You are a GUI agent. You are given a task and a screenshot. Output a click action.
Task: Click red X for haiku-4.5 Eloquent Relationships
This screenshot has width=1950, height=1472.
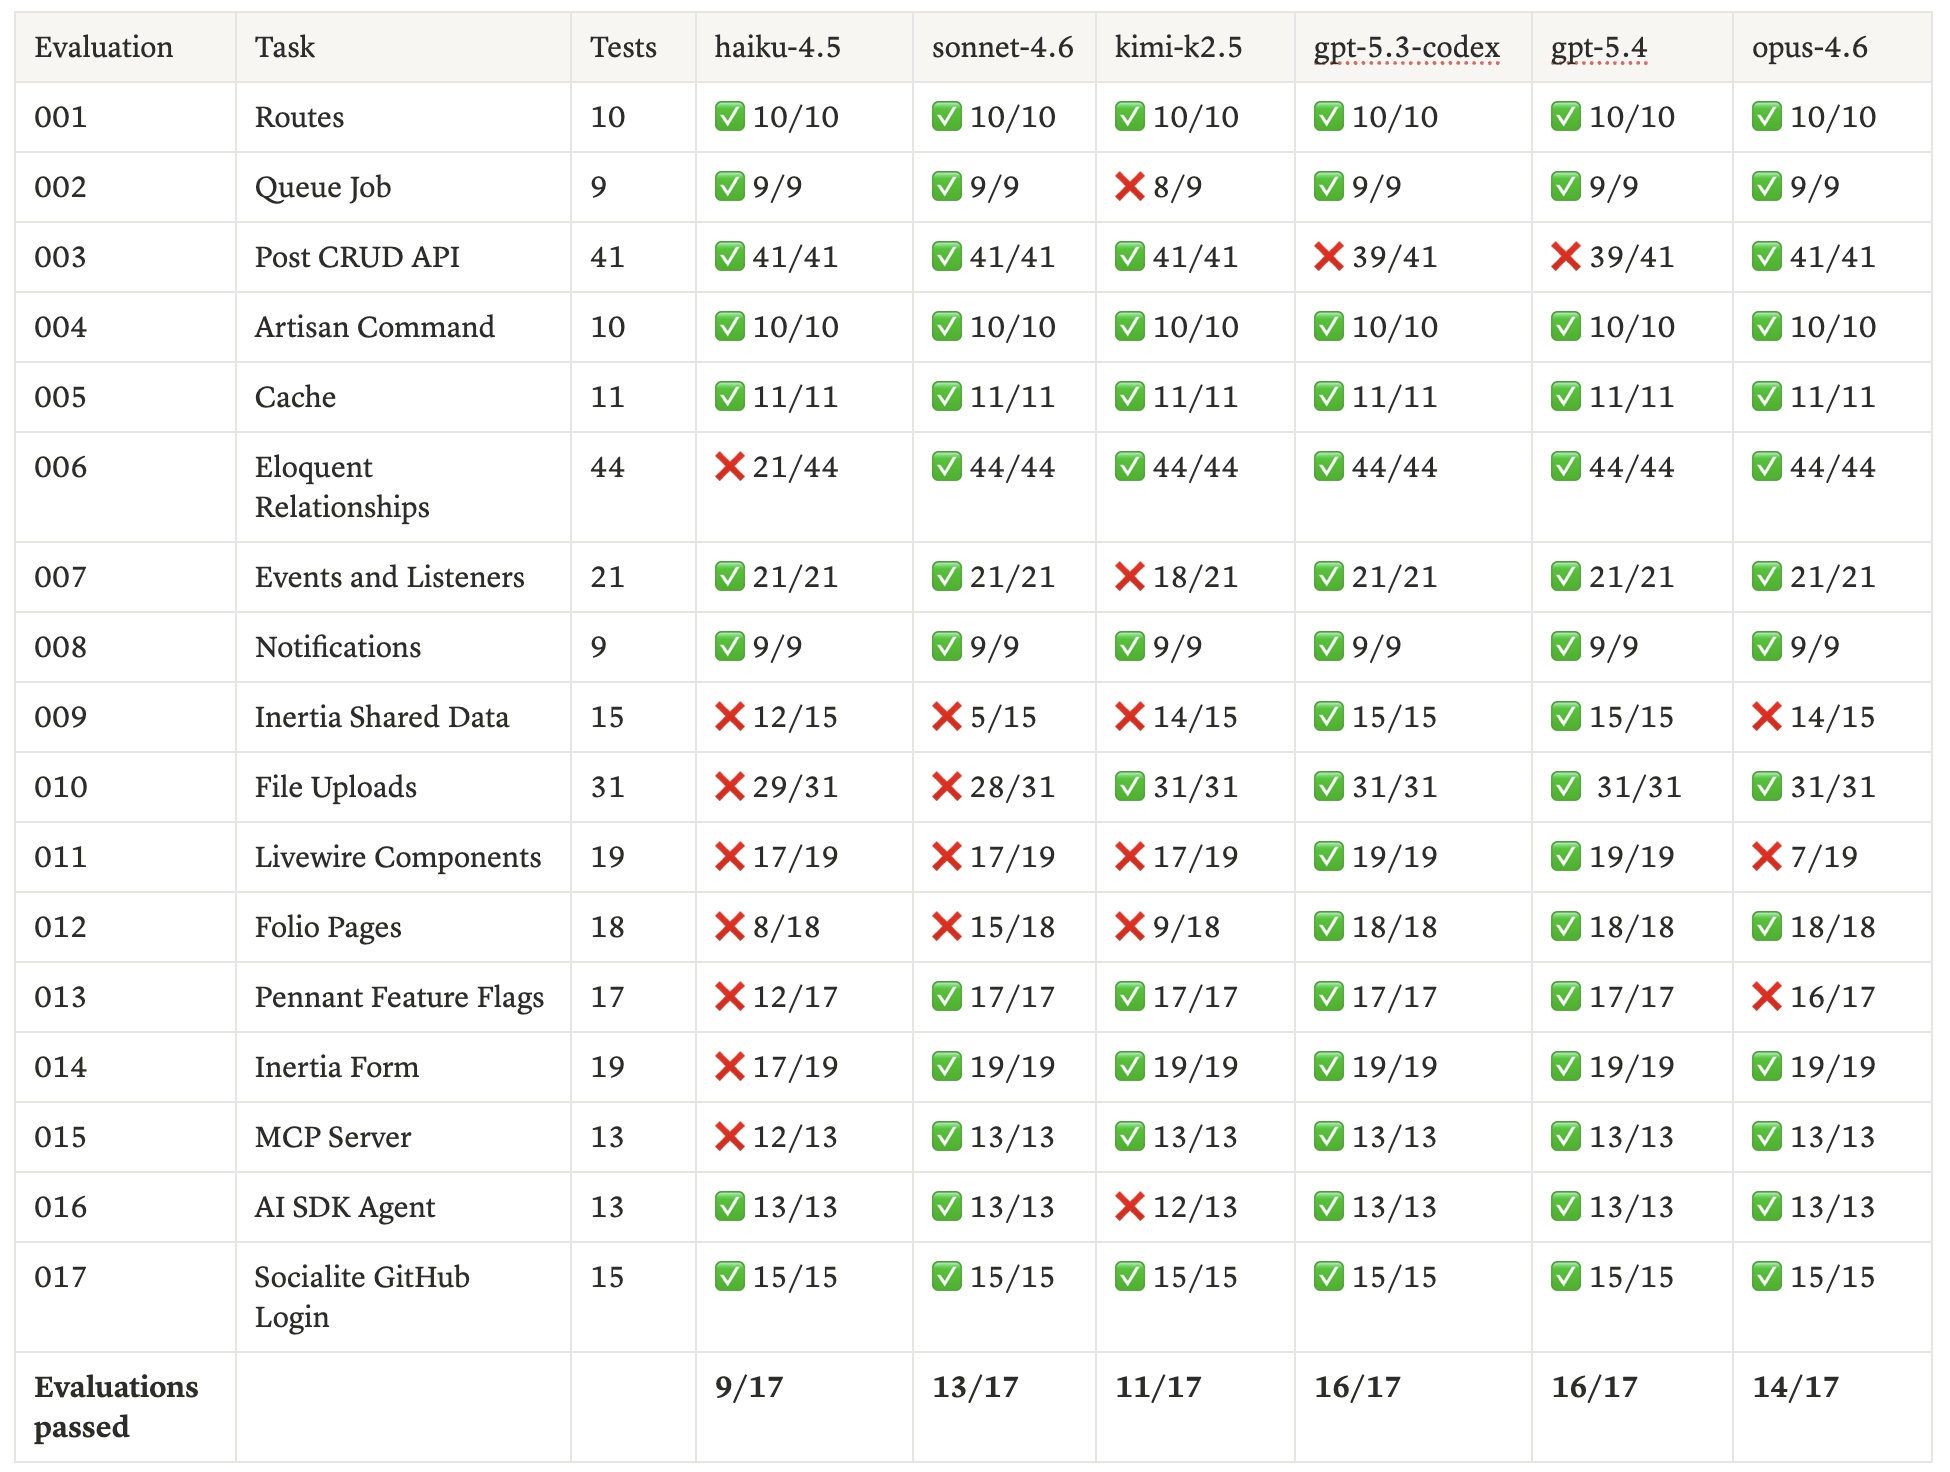(729, 467)
